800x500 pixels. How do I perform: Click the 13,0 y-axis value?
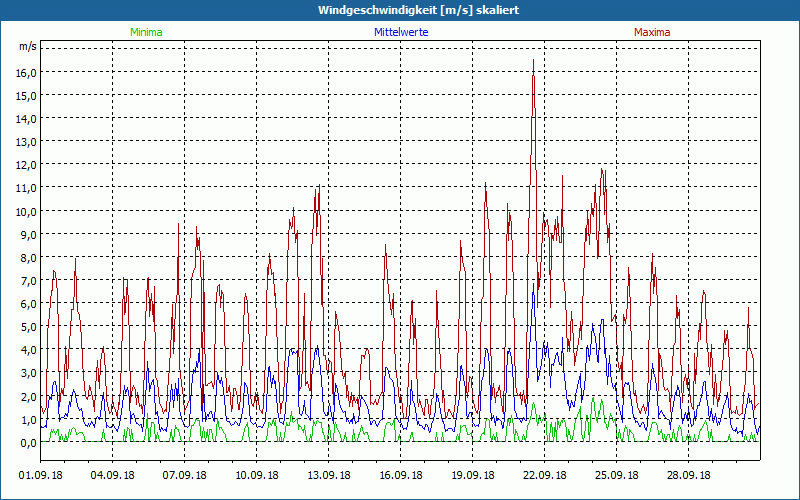click(27, 142)
